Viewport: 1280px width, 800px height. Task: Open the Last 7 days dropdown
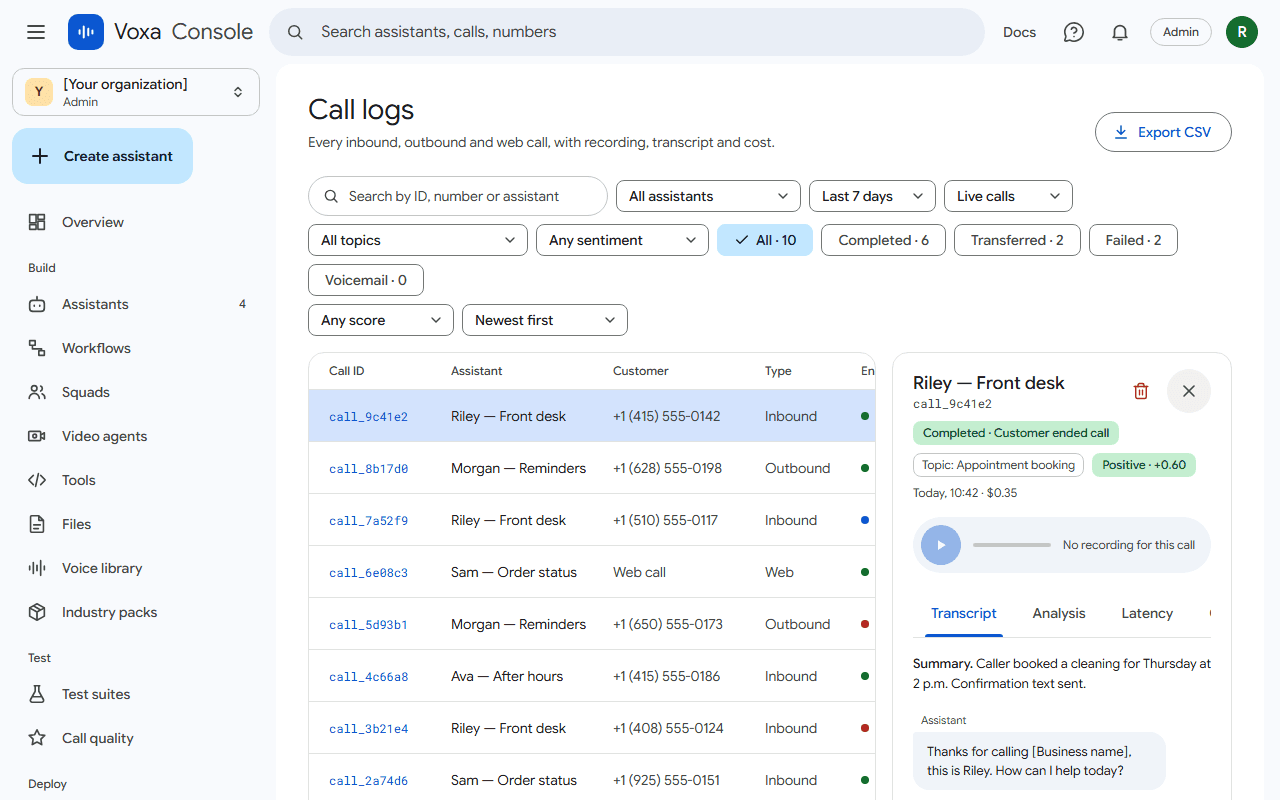(873, 196)
